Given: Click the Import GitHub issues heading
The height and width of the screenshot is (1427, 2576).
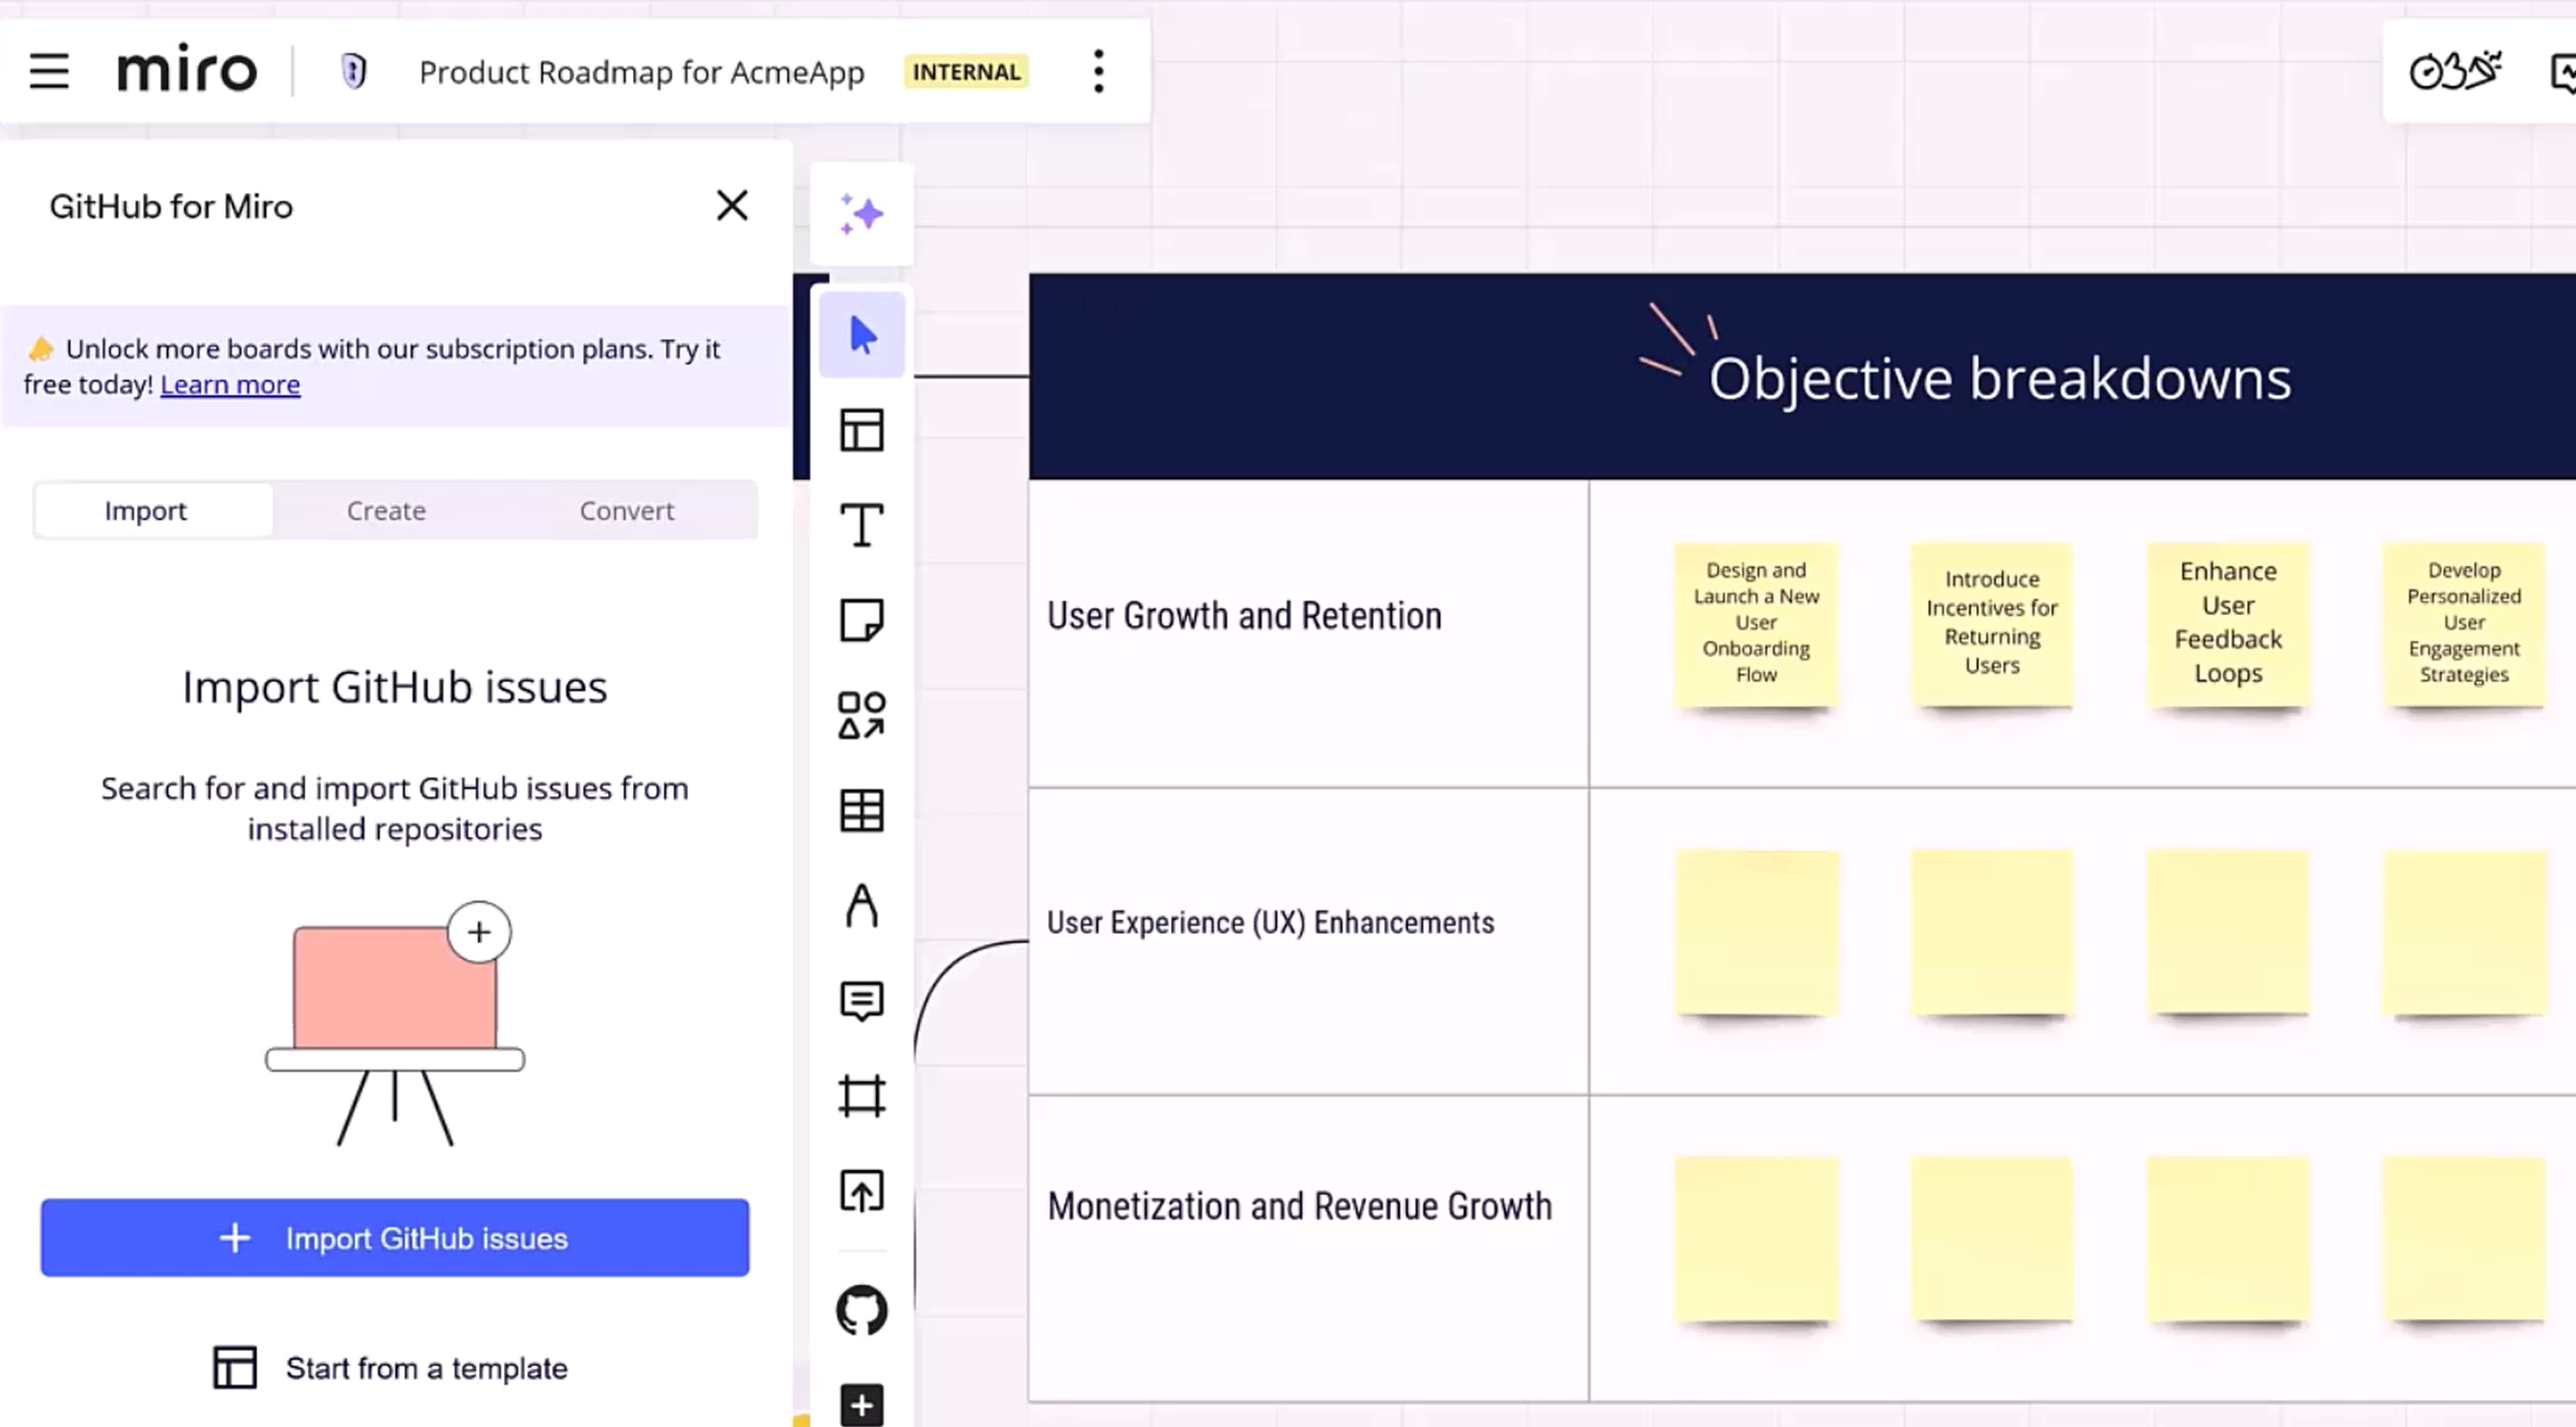Looking at the screenshot, I should [394, 688].
